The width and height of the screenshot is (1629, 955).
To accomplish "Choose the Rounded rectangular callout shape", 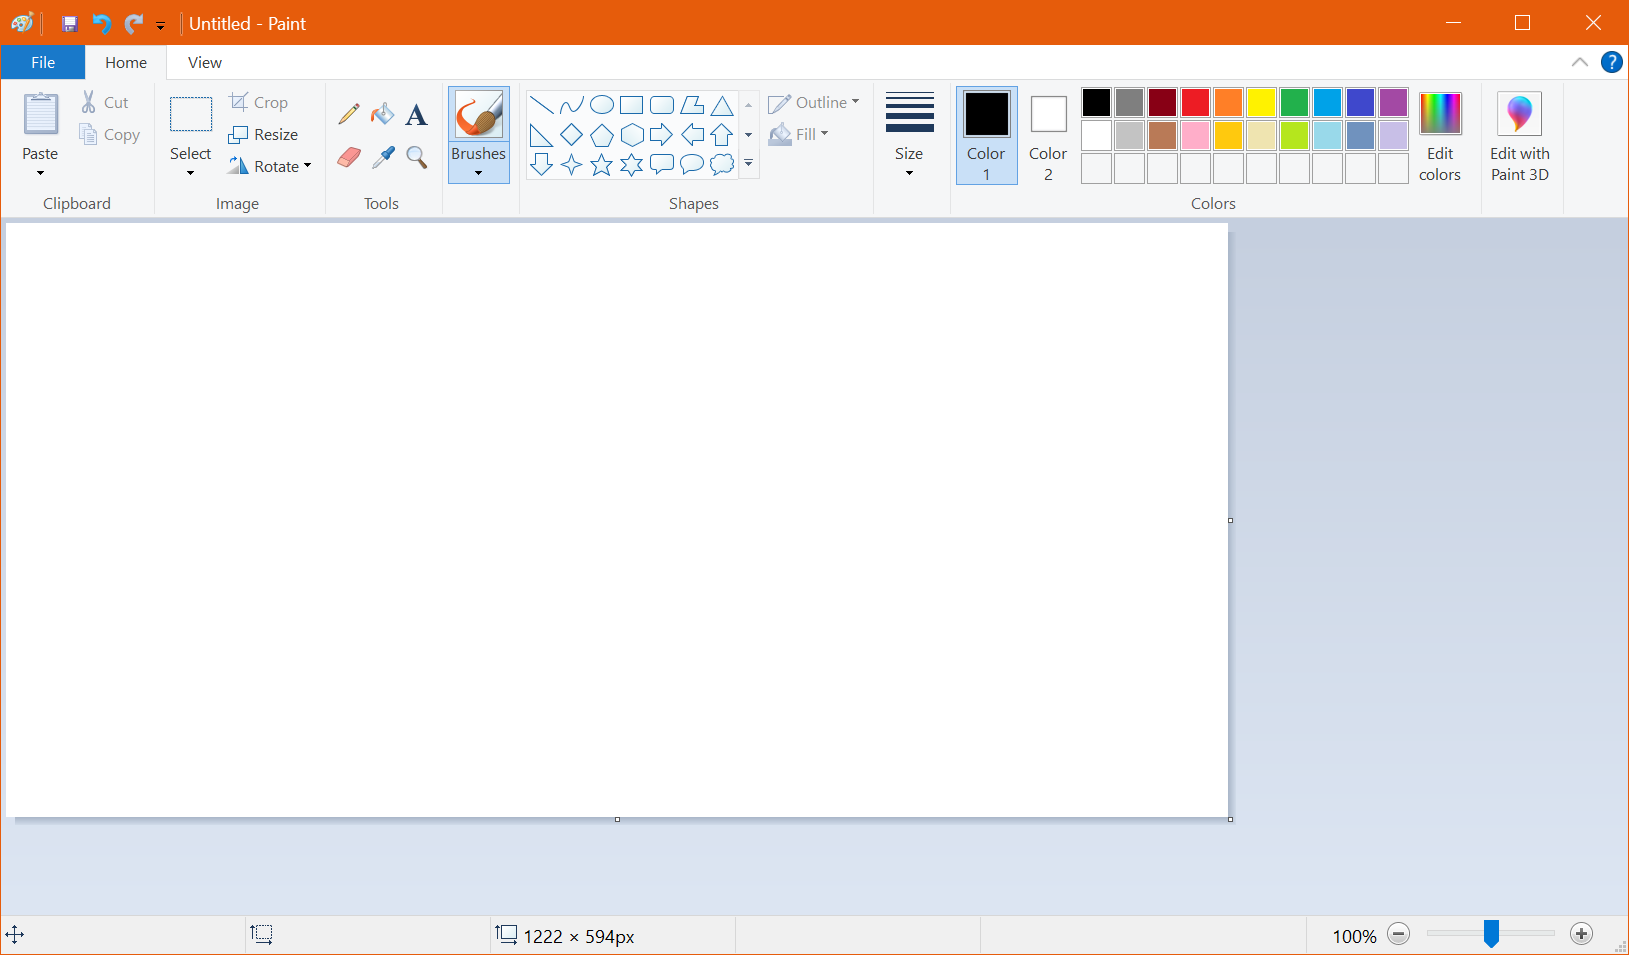I will pyautogui.click(x=662, y=165).
